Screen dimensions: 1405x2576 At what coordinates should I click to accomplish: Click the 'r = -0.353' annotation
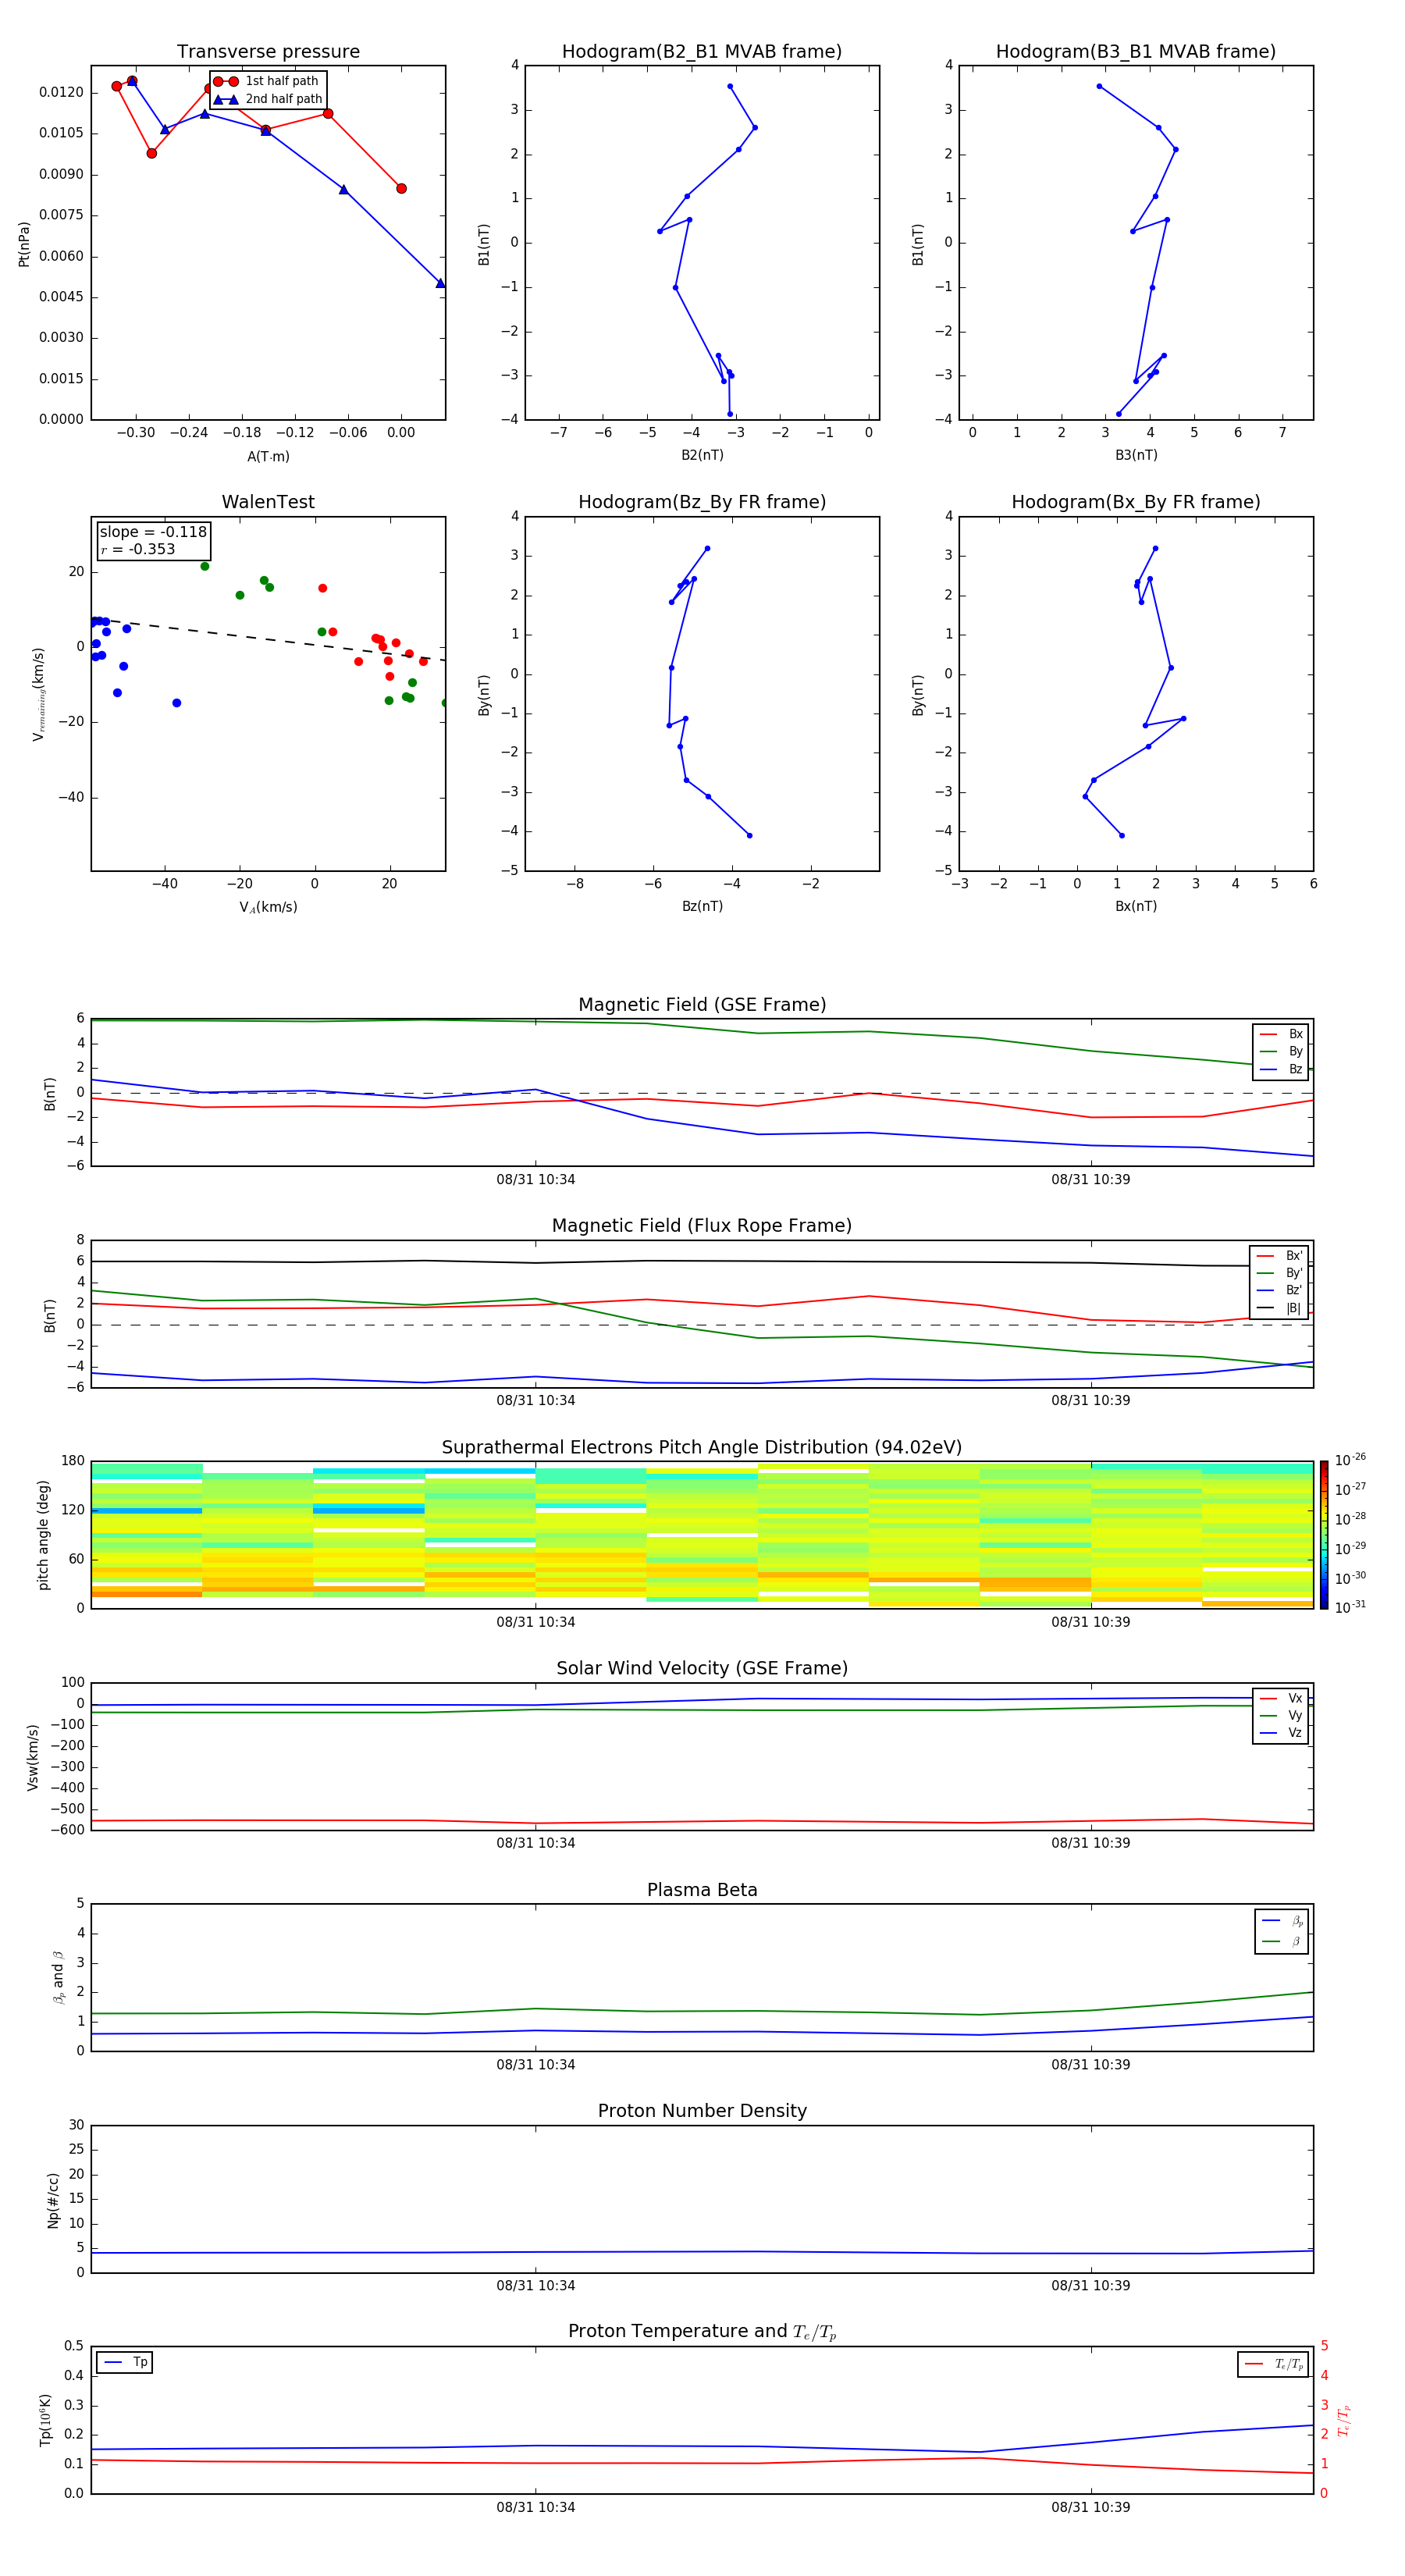point(138,549)
